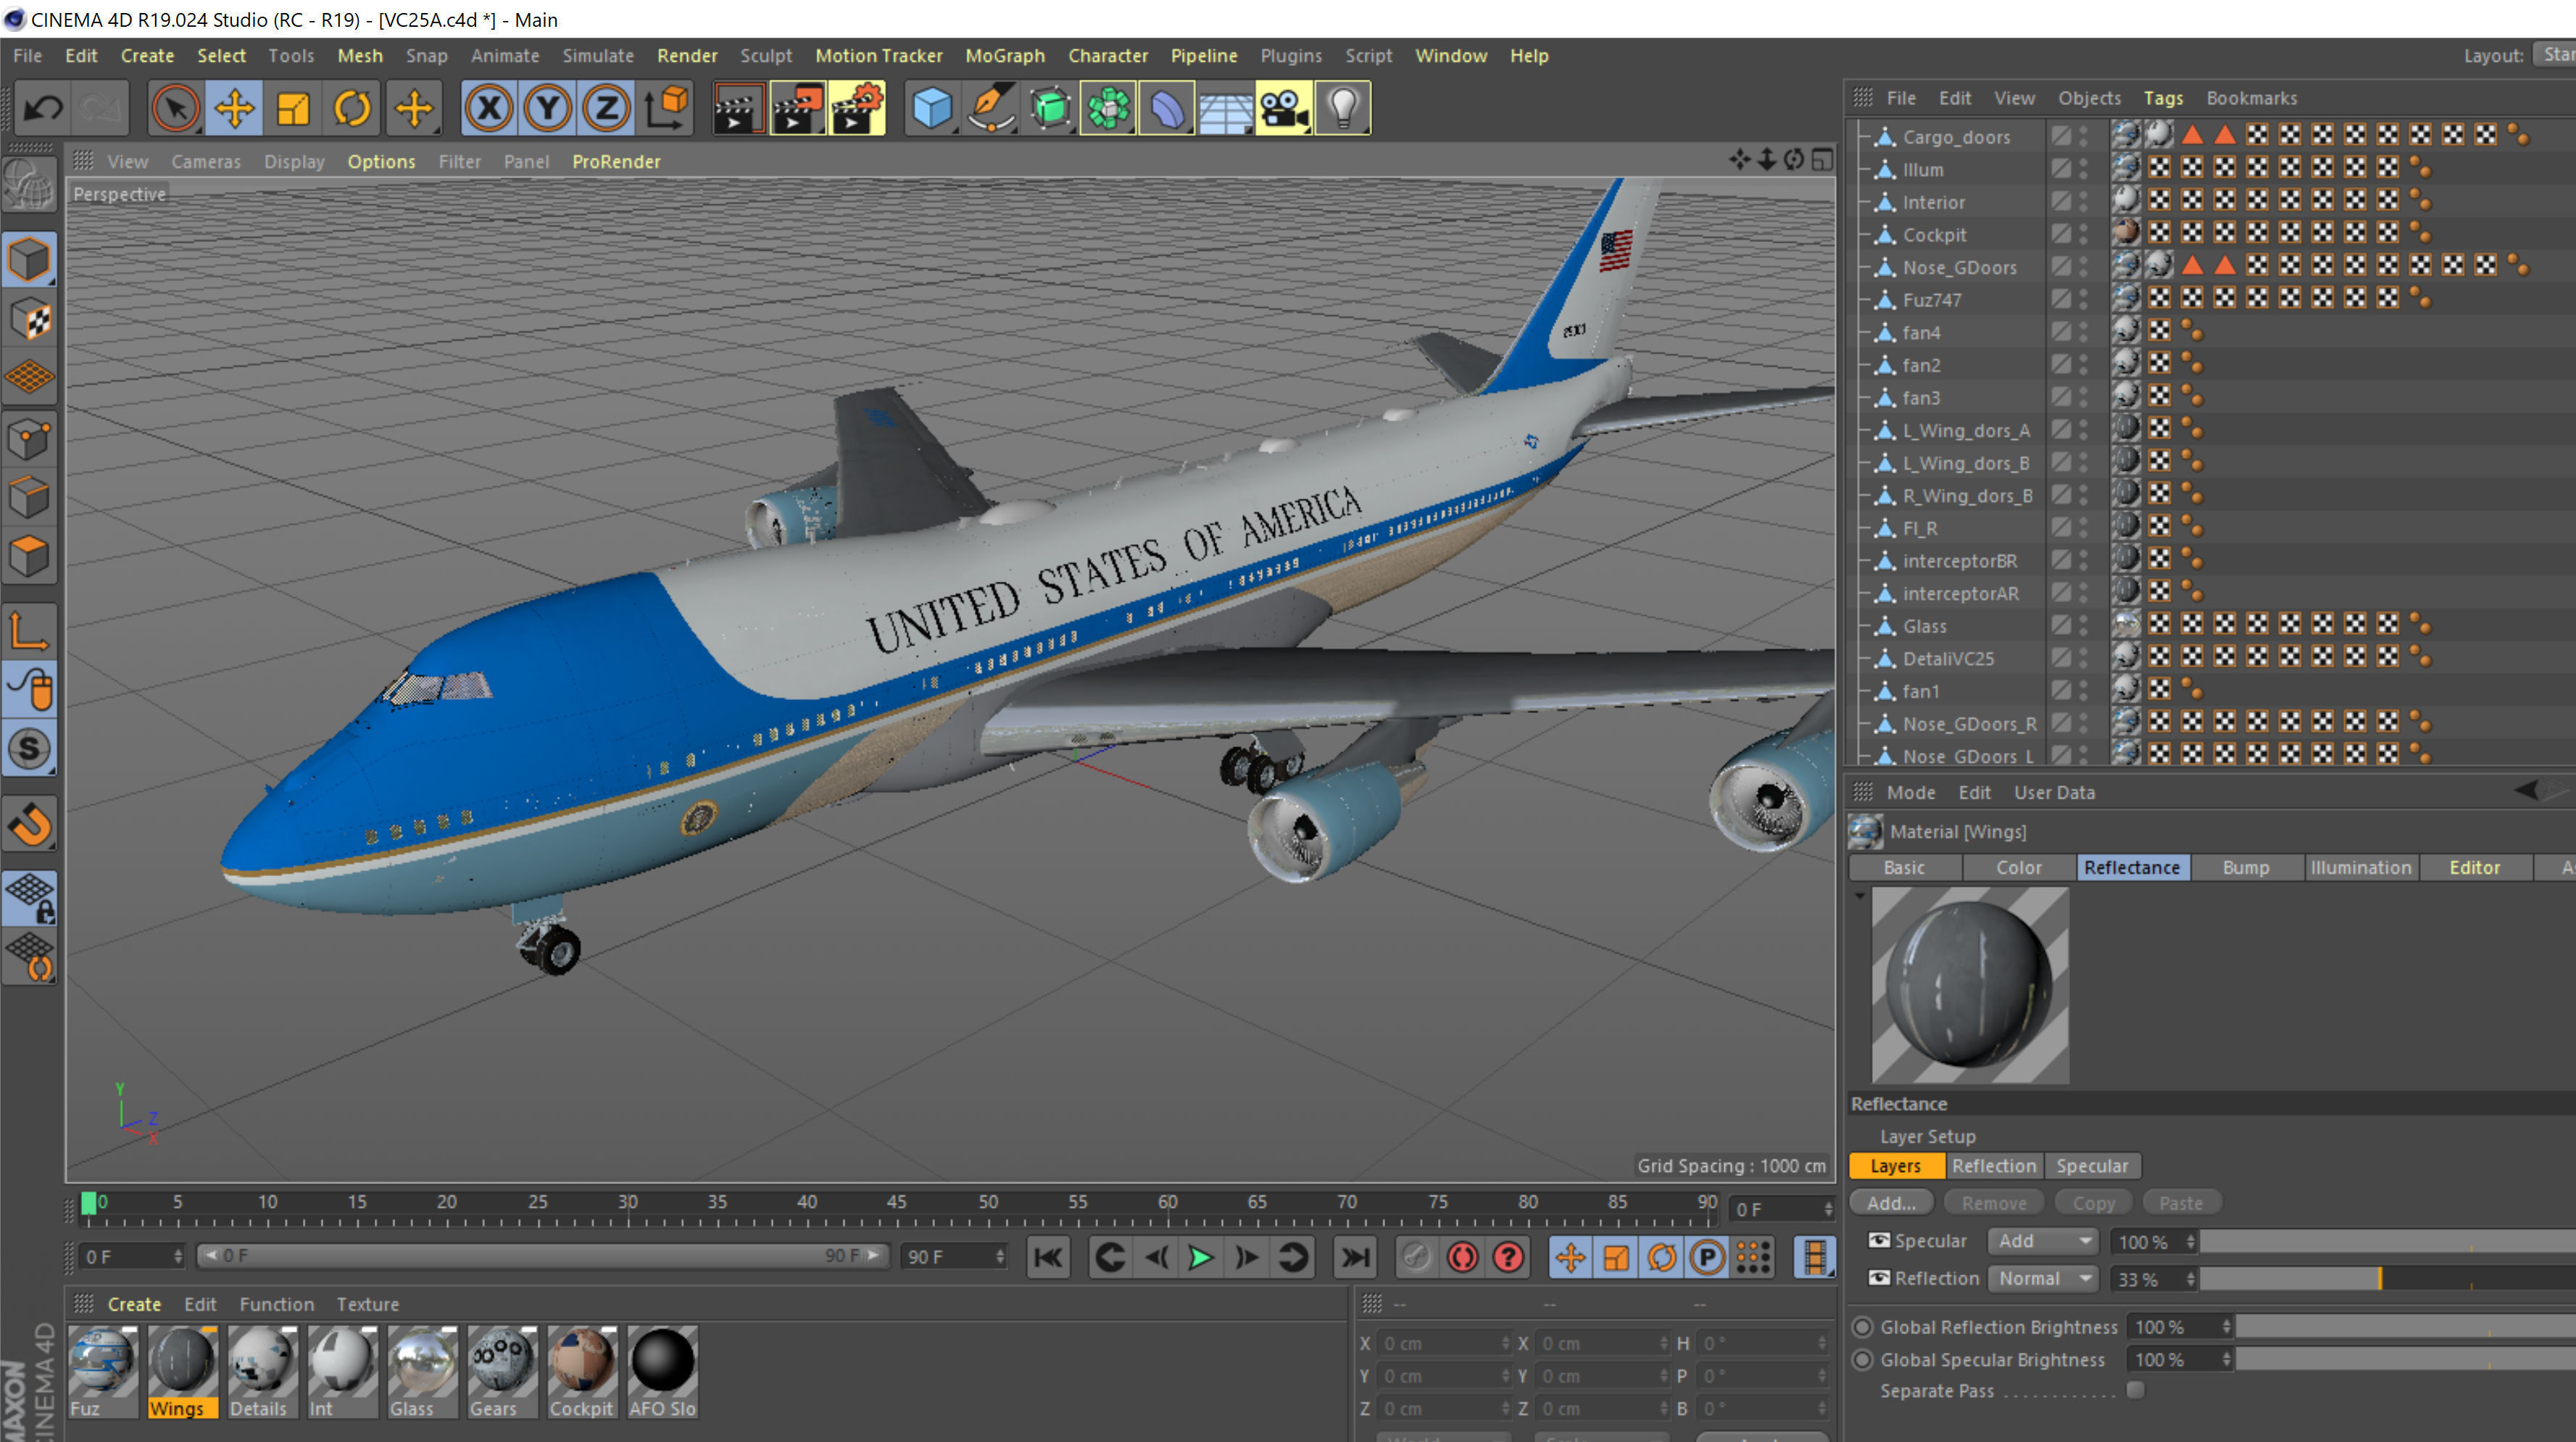Switch to the Illumination material tab

(x=2360, y=867)
